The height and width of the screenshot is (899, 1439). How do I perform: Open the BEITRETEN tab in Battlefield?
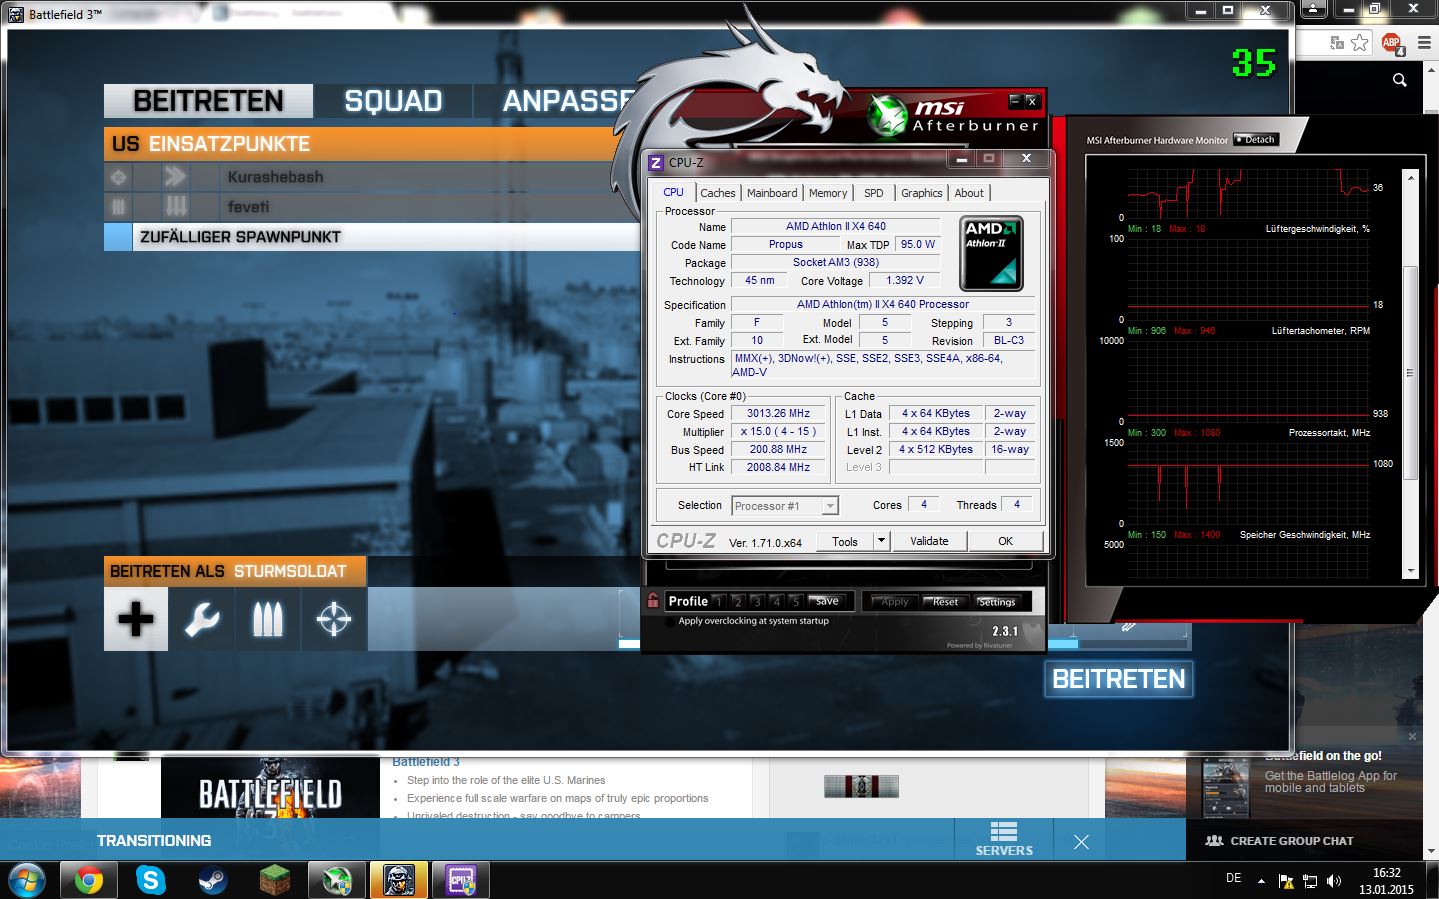click(x=208, y=101)
